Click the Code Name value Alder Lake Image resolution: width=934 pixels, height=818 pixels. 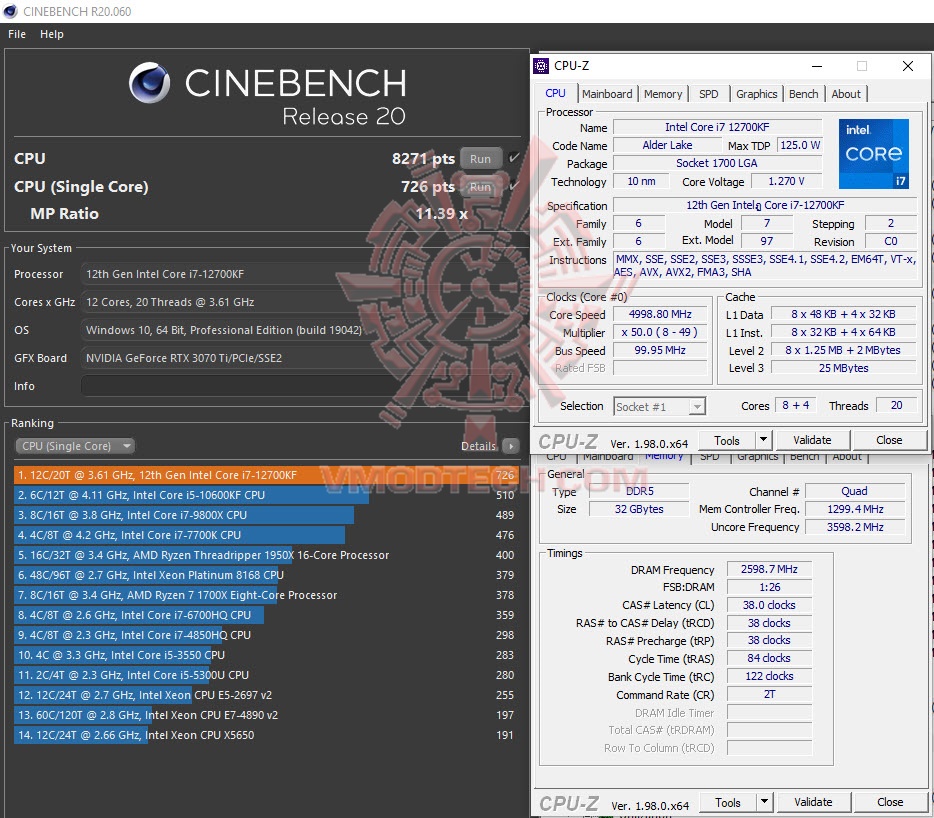click(667, 145)
